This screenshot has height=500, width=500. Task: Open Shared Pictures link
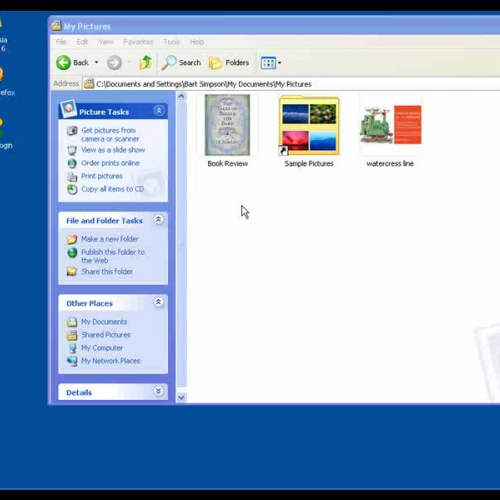click(x=106, y=335)
